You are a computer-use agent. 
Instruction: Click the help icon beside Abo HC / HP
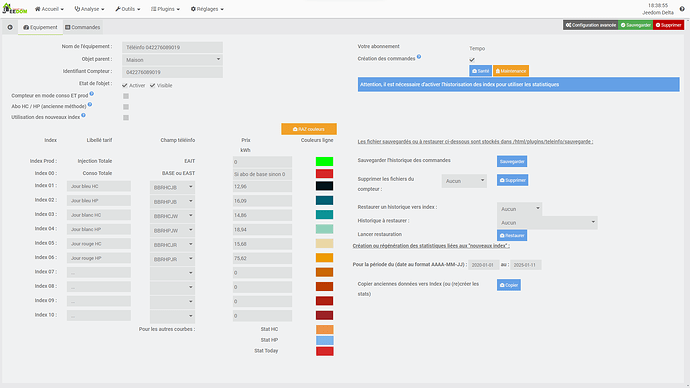[90, 105]
